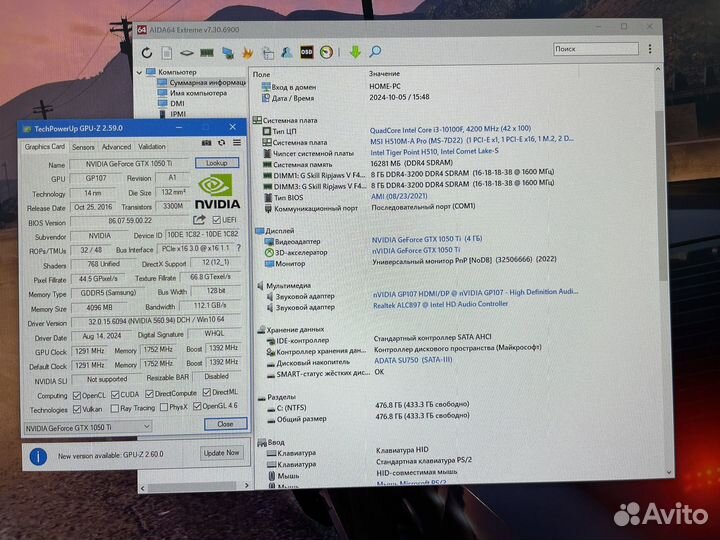
Task: Click the Значение column header
Action: point(384,73)
